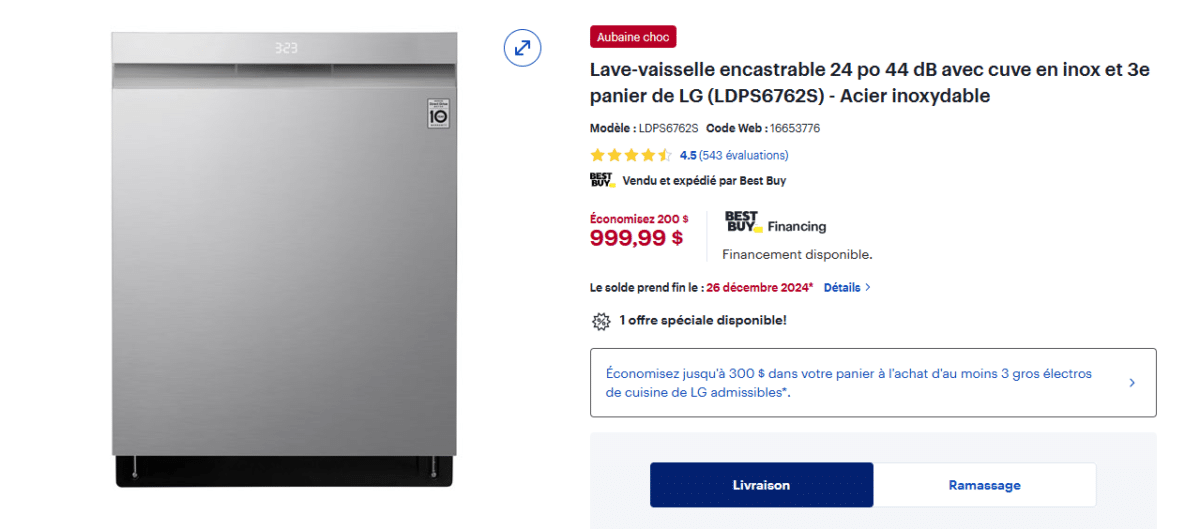
Task: Click the Best Buy logo beside seller info
Action: coord(601,180)
